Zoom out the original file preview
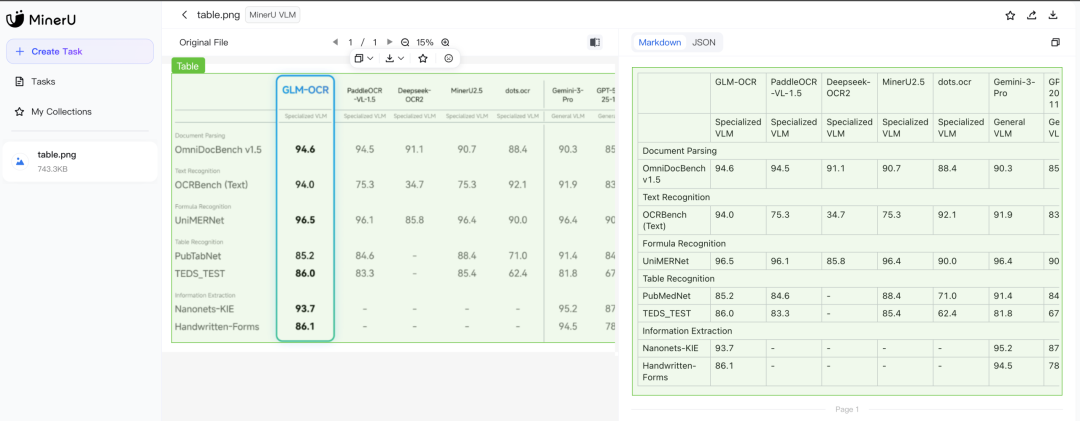This screenshot has width=1080, height=421. click(405, 42)
